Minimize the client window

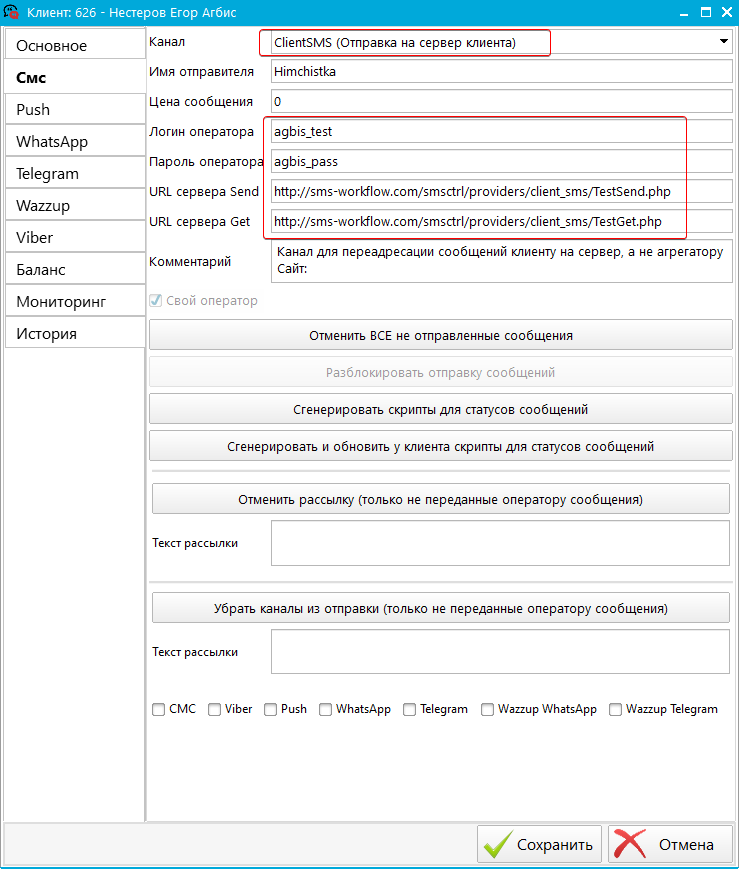[x=684, y=13]
